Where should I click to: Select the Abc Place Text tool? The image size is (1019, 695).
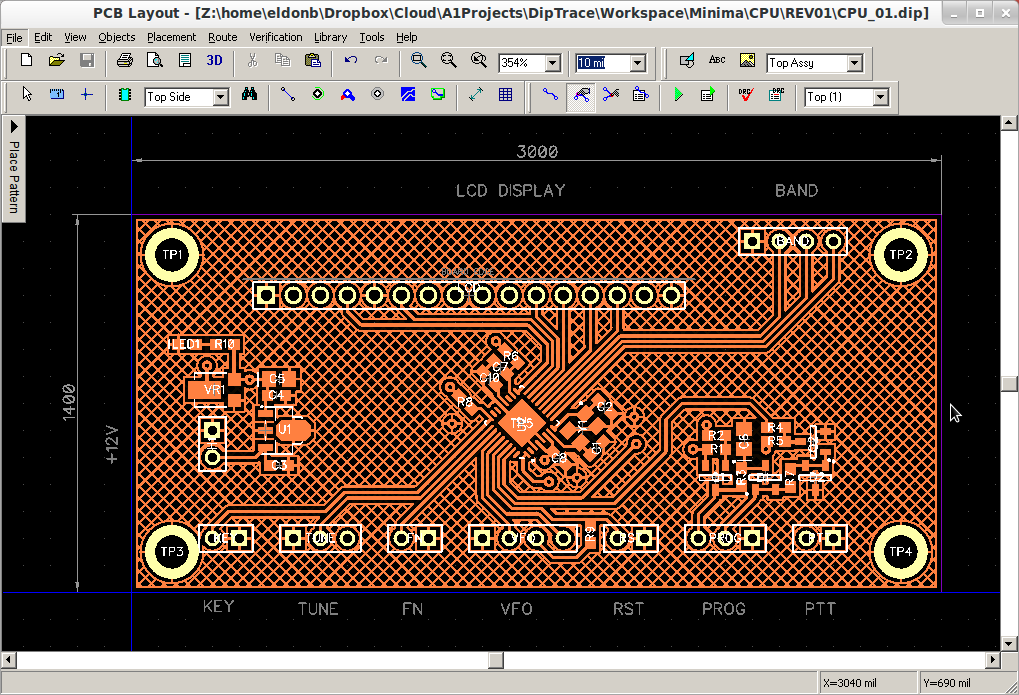[717, 60]
